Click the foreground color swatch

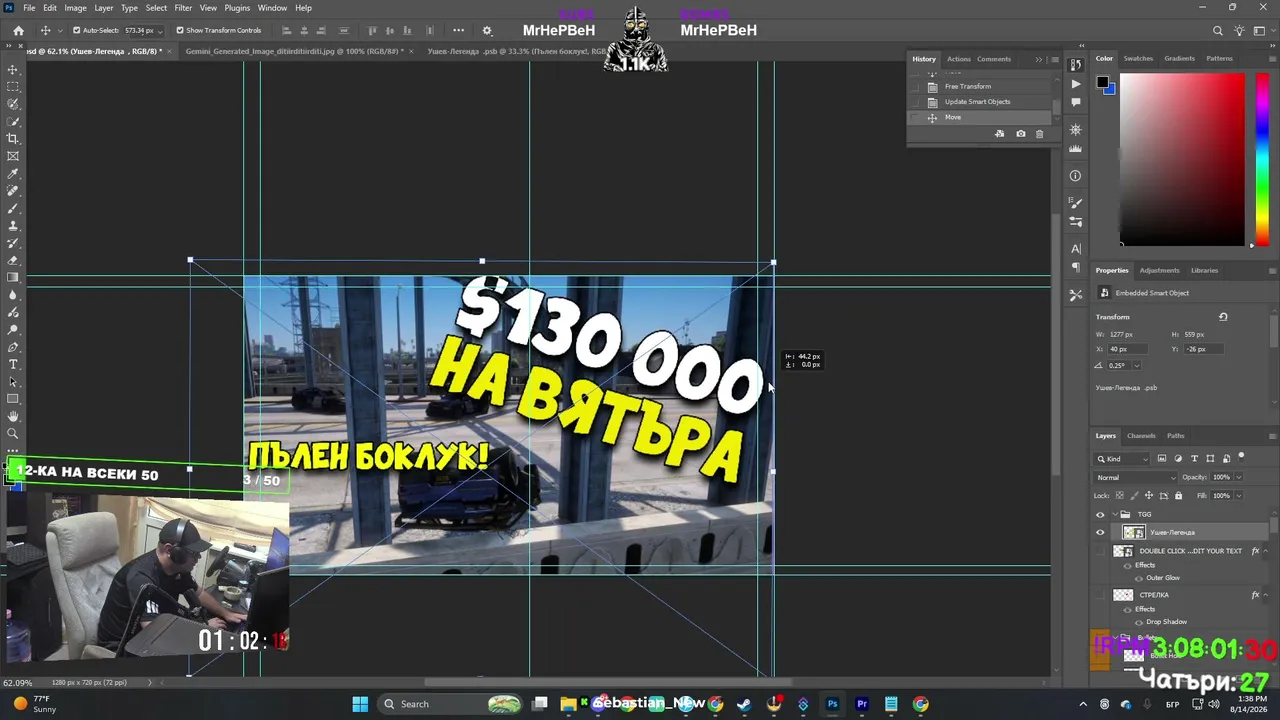click(1102, 82)
